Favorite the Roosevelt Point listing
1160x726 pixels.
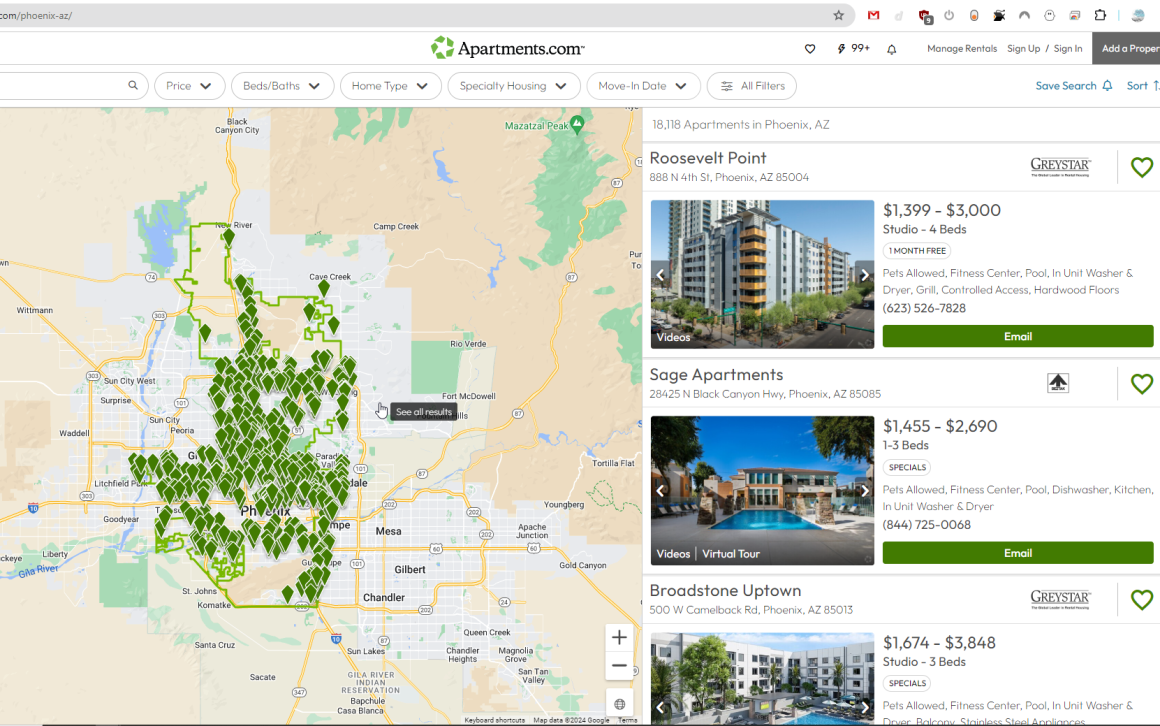[x=1141, y=168]
